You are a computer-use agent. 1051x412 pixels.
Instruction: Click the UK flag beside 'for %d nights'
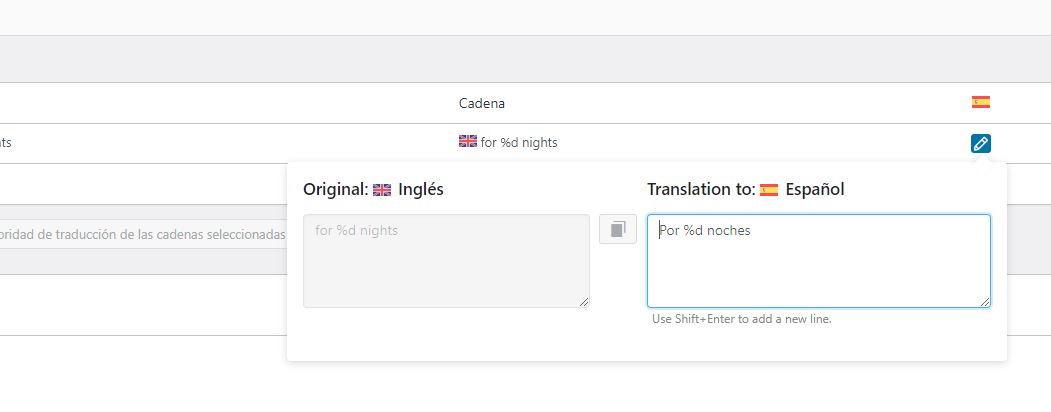pos(467,142)
